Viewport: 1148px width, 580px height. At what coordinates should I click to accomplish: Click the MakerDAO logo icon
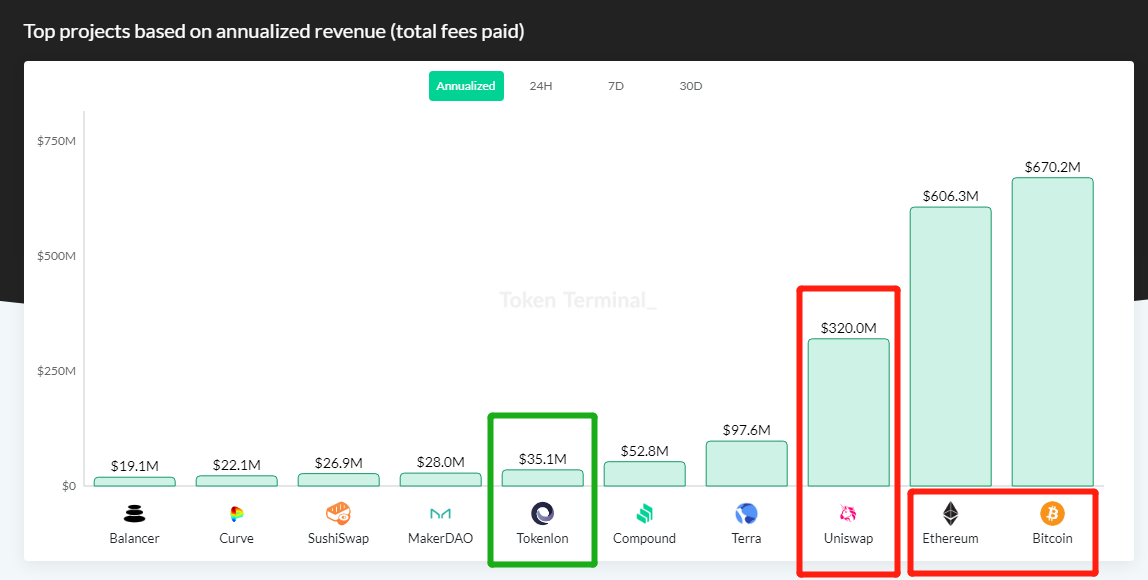440,514
